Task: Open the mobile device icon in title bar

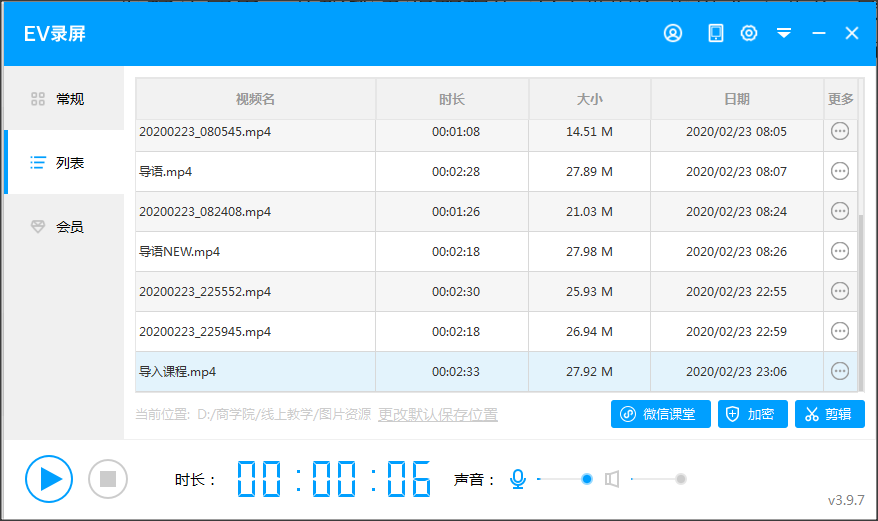Action: [716, 34]
